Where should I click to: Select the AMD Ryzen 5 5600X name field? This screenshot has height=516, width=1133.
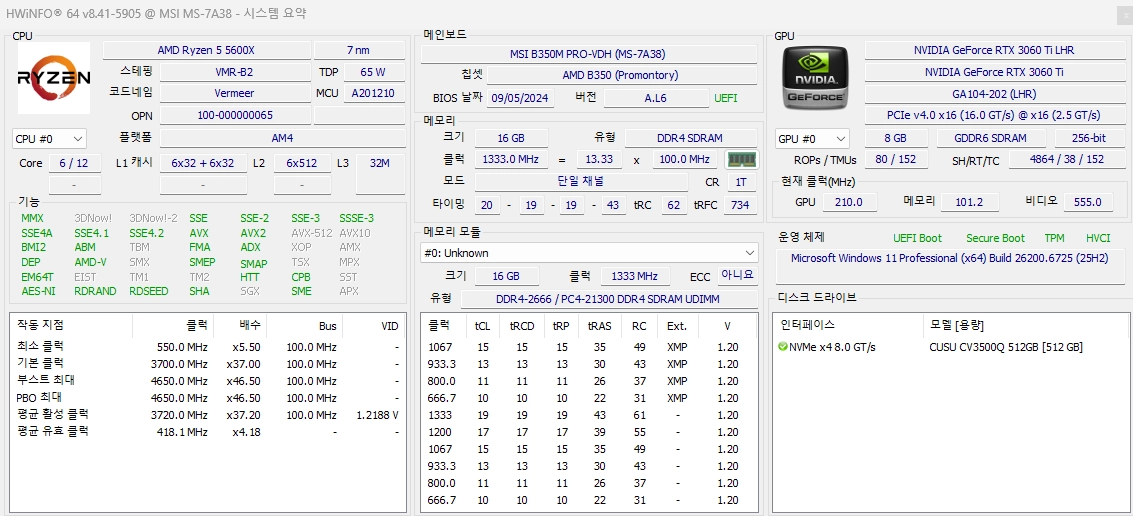tap(207, 50)
